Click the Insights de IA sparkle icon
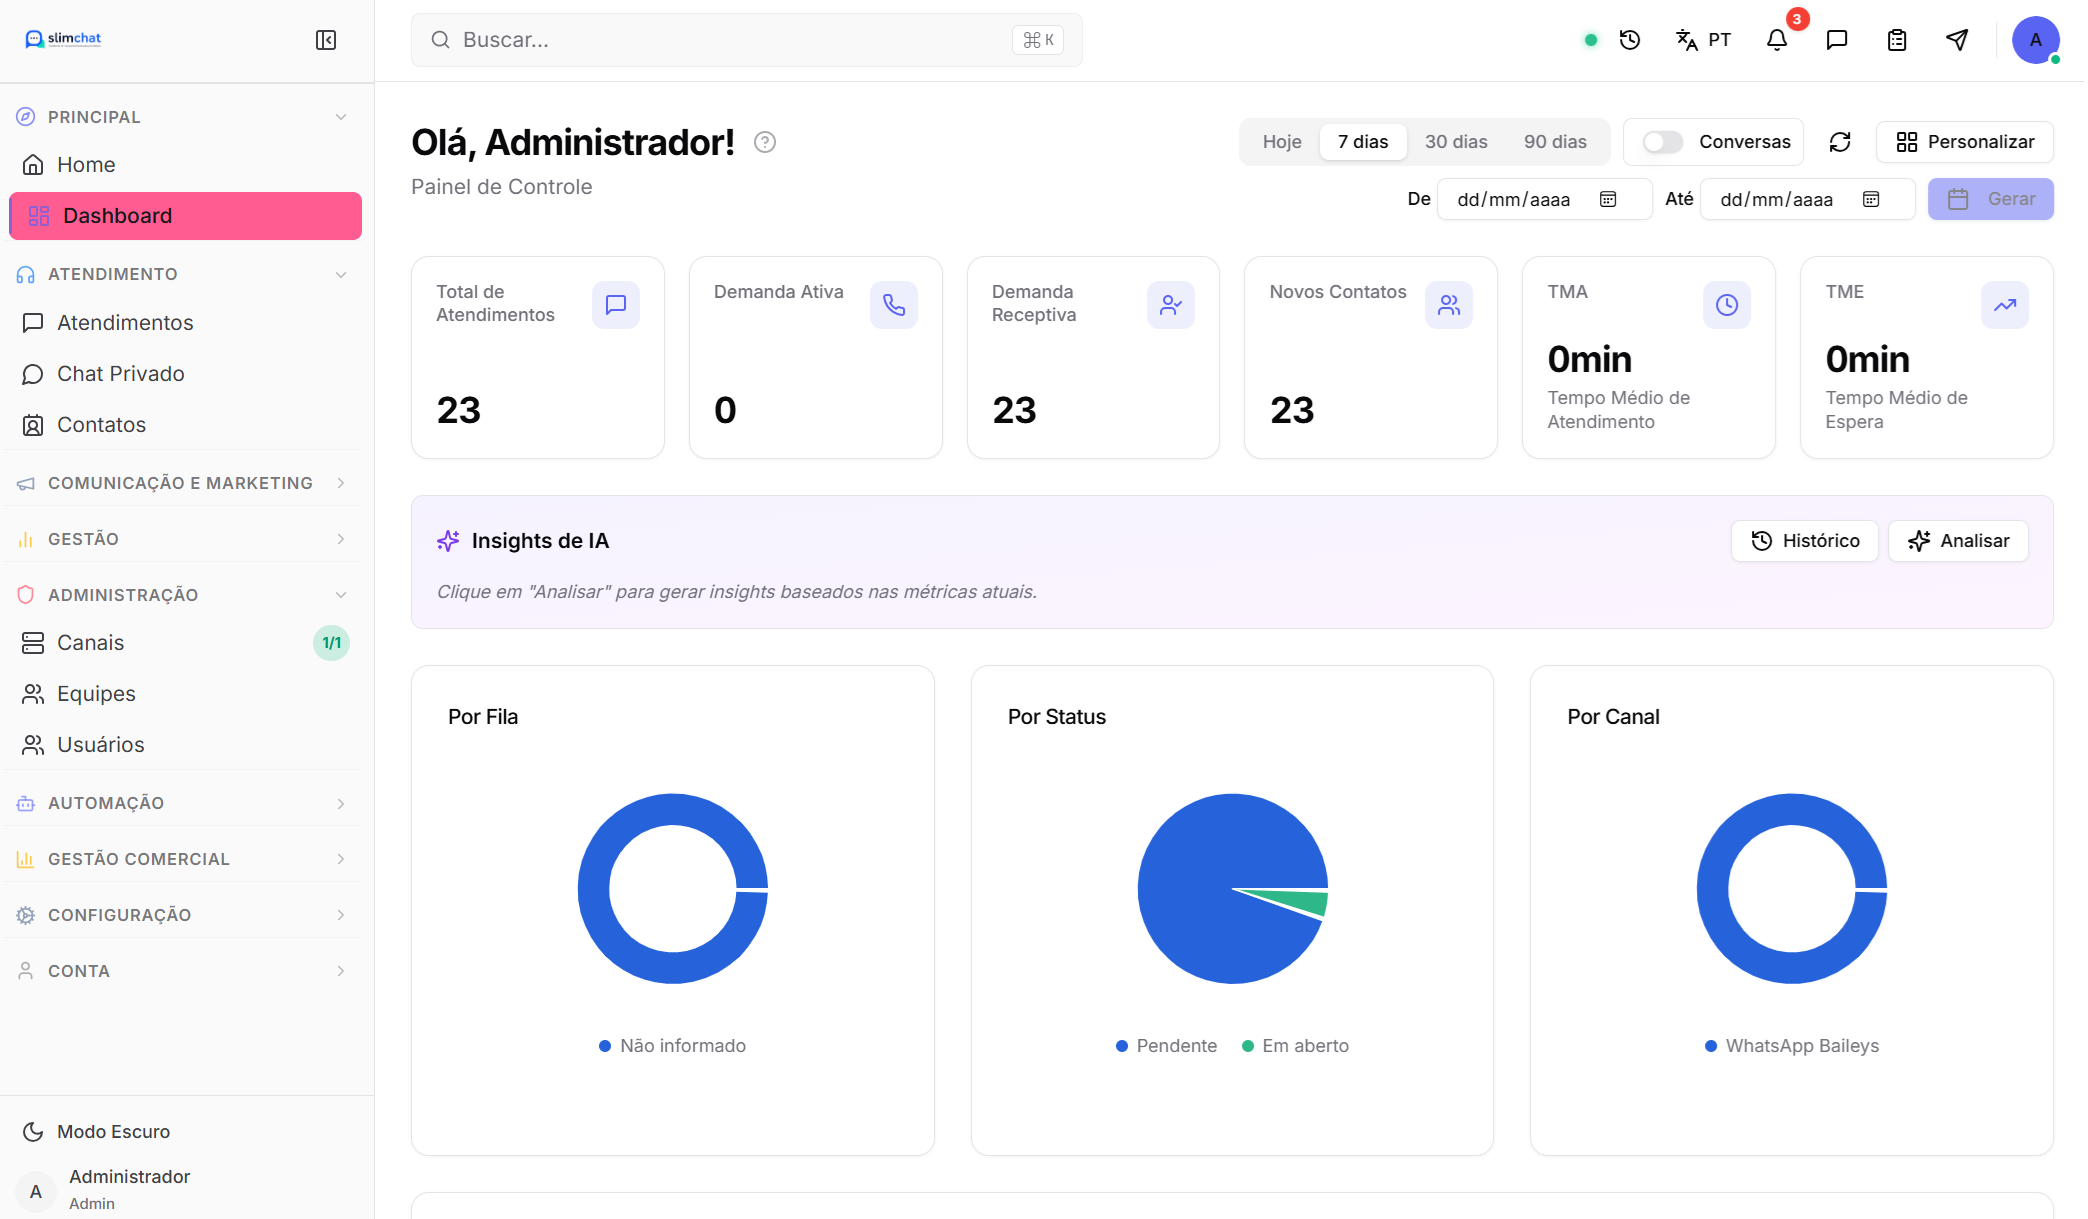This screenshot has width=2088, height=1219. (x=448, y=541)
